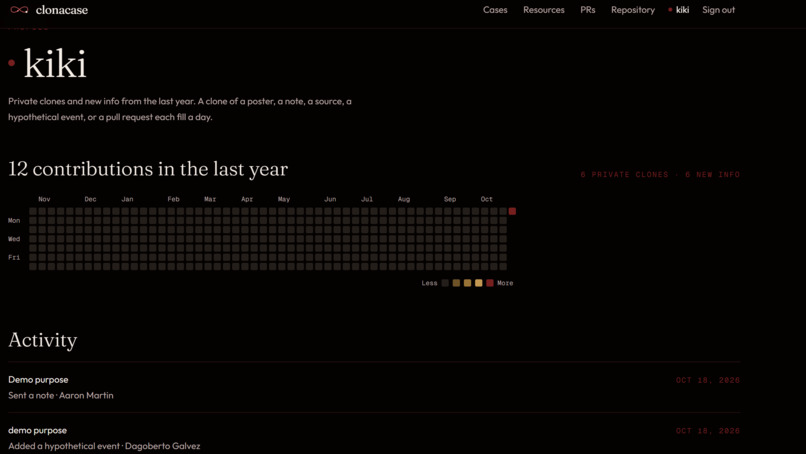
Task: Go to the Resources page
Action: [x=543, y=10]
